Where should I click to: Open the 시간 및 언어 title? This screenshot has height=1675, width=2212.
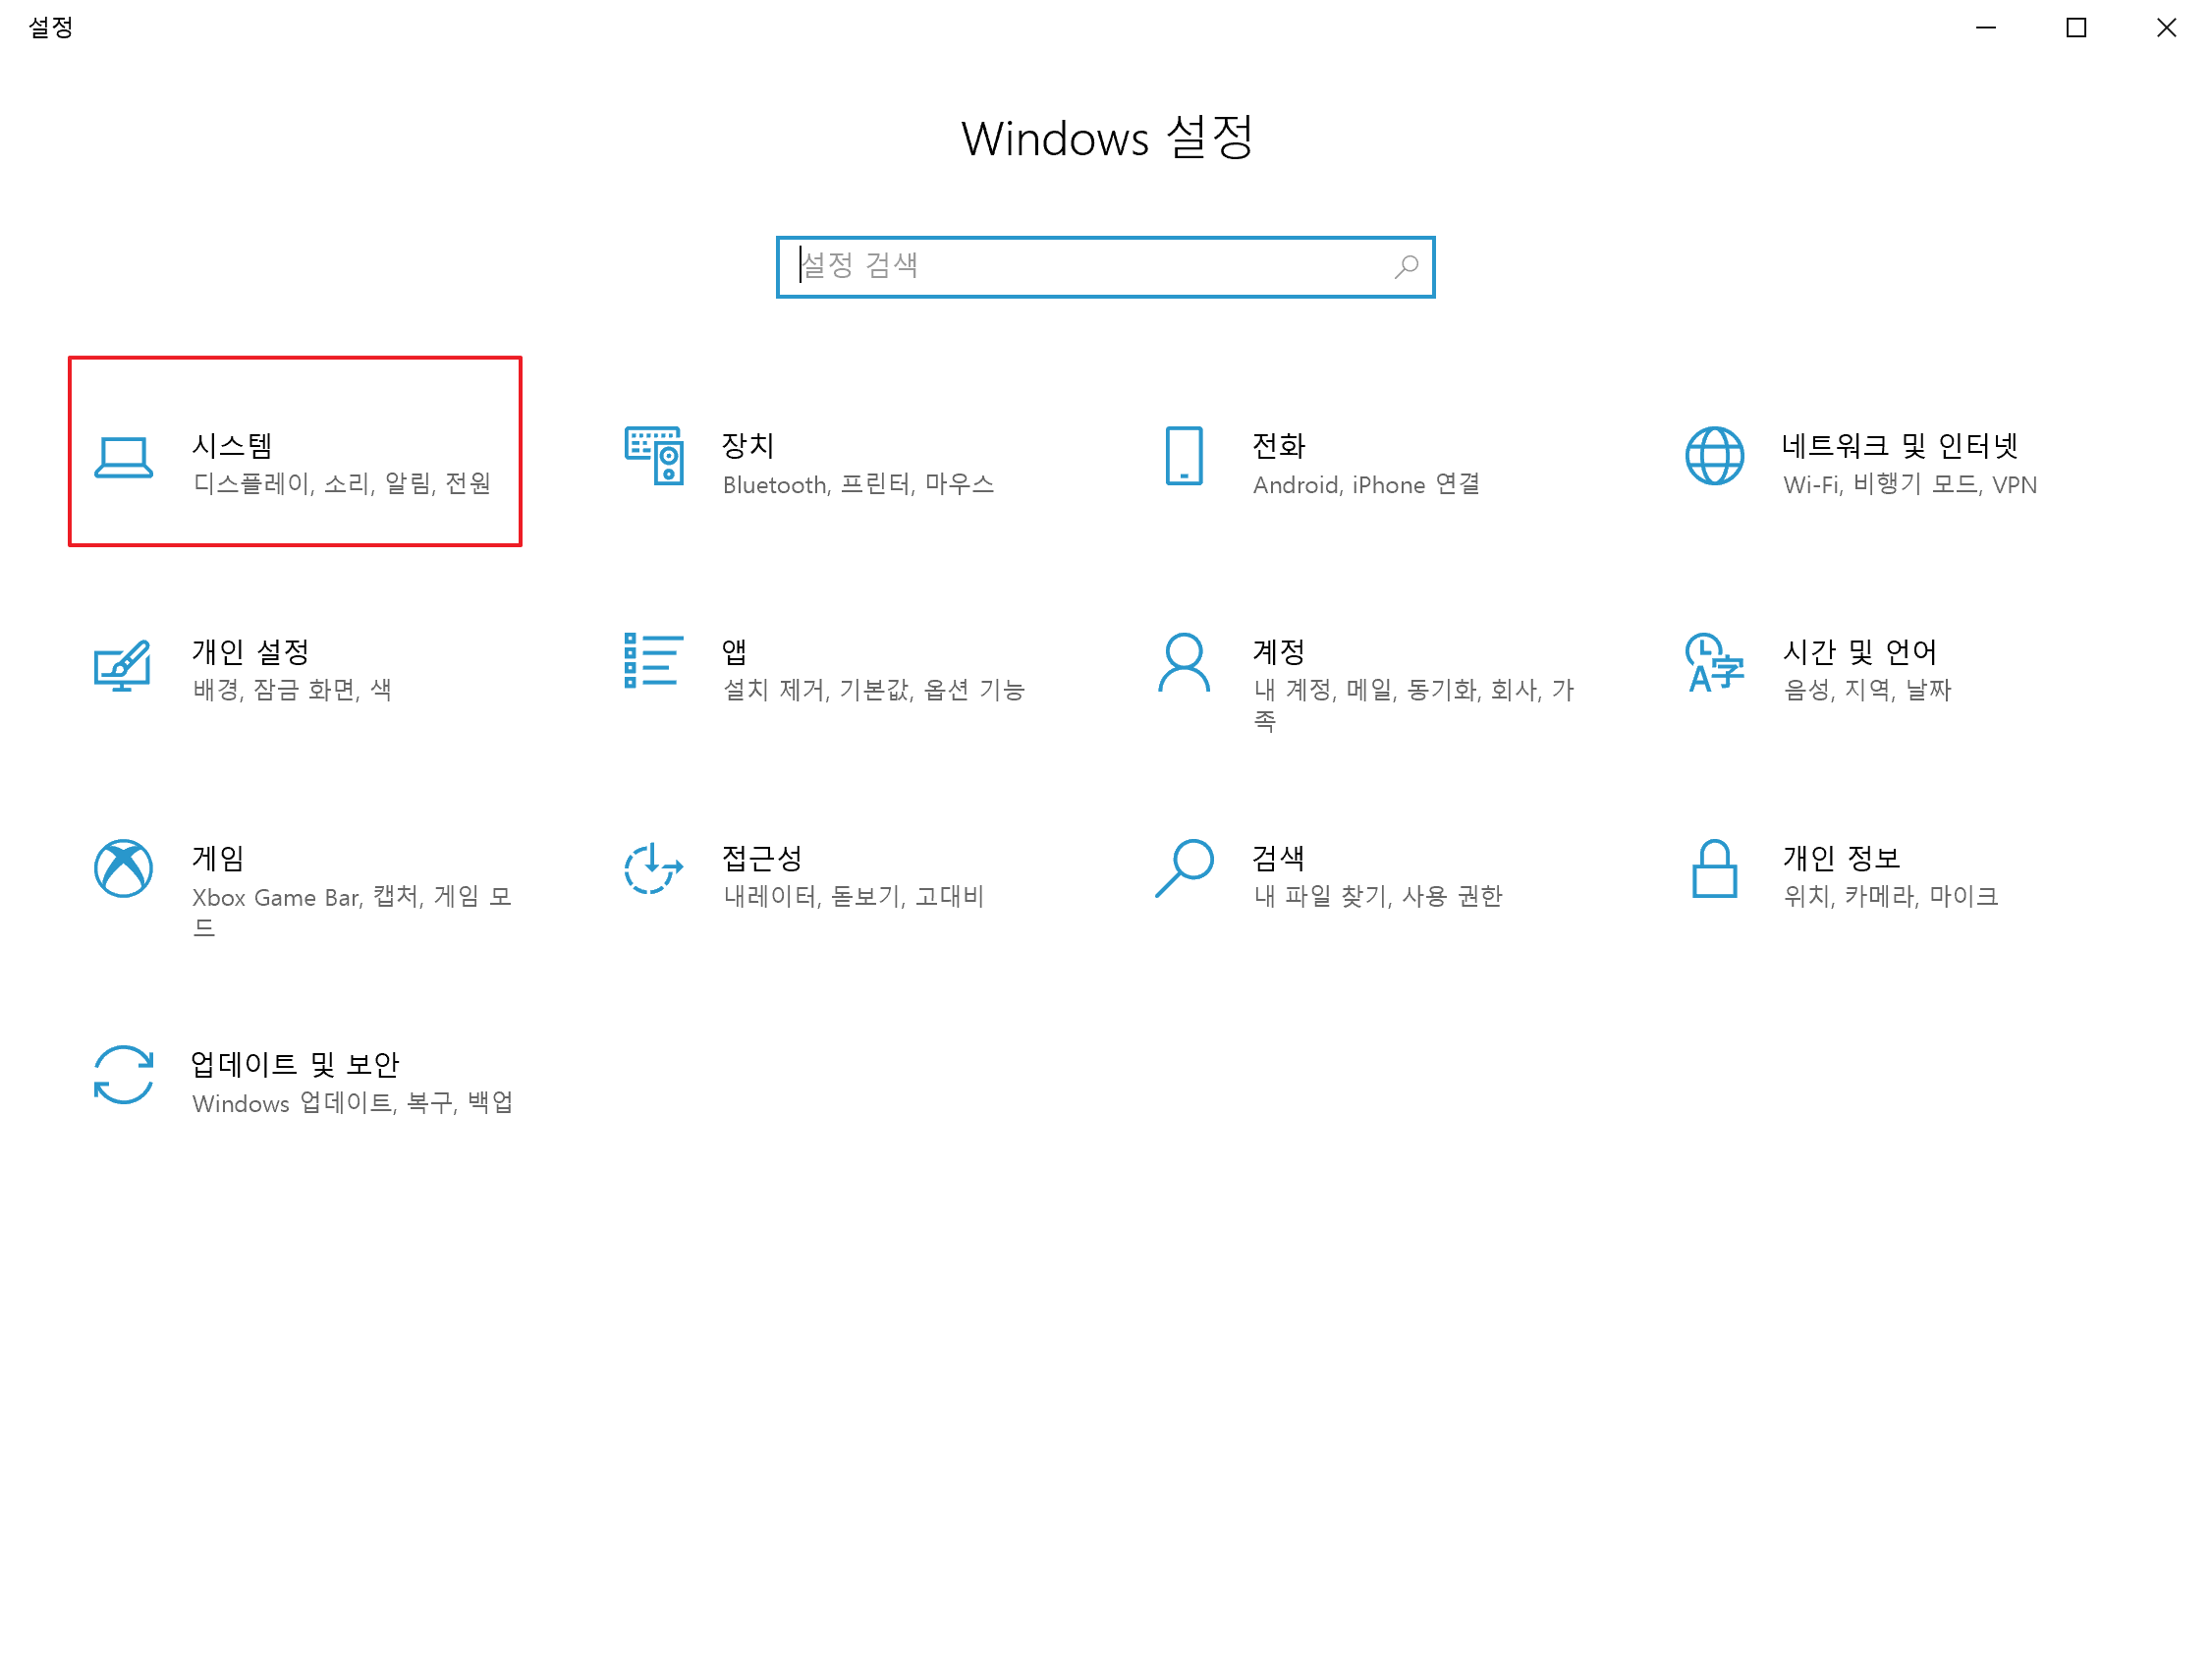(1860, 652)
